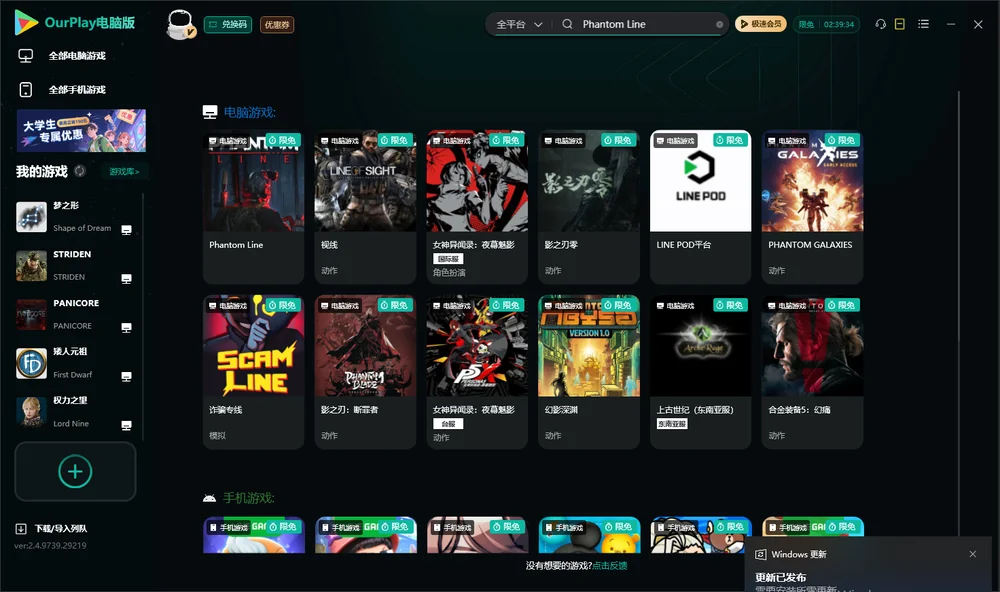Open the 视线 Line of Sight game card
The image size is (1000, 592).
(x=365, y=207)
